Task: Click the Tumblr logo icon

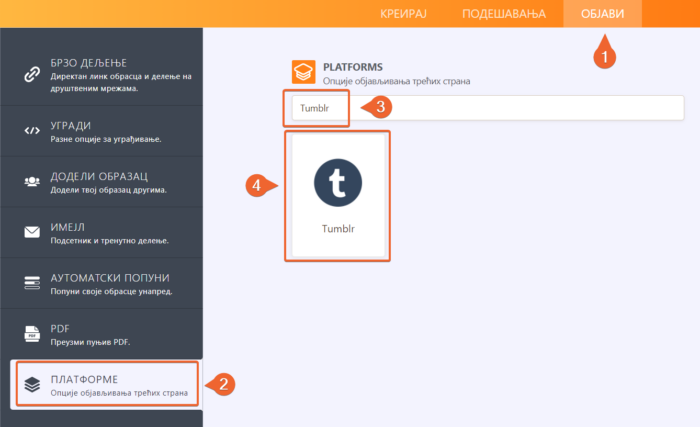Action: point(338,183)
